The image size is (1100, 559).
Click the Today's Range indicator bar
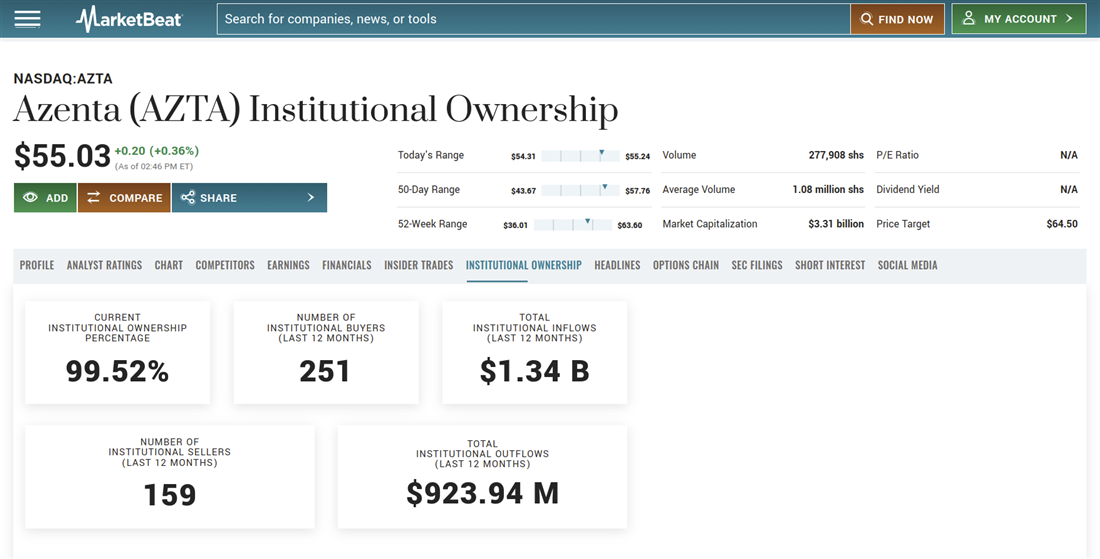tap(582, 156)
